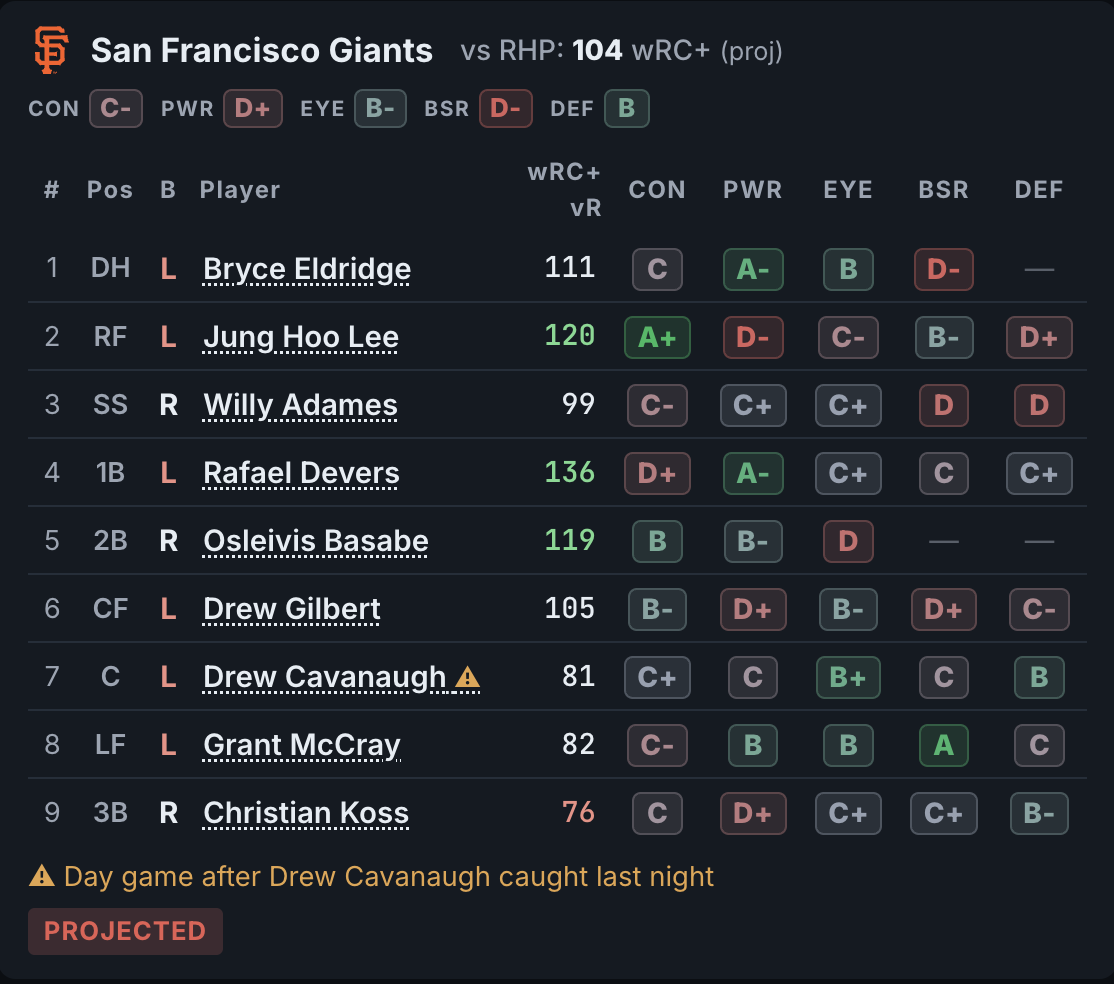Click Jung Hoo Lee's A+ contact grade badge
1114x984 pixels.
pyautogui.click(x=657, y=337)
